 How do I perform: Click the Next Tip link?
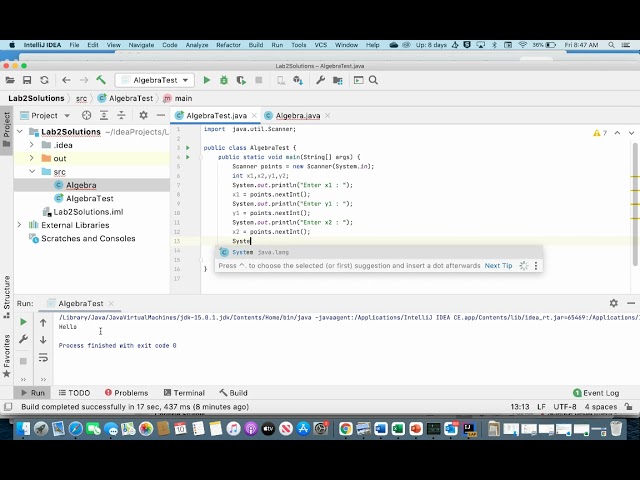498,266
